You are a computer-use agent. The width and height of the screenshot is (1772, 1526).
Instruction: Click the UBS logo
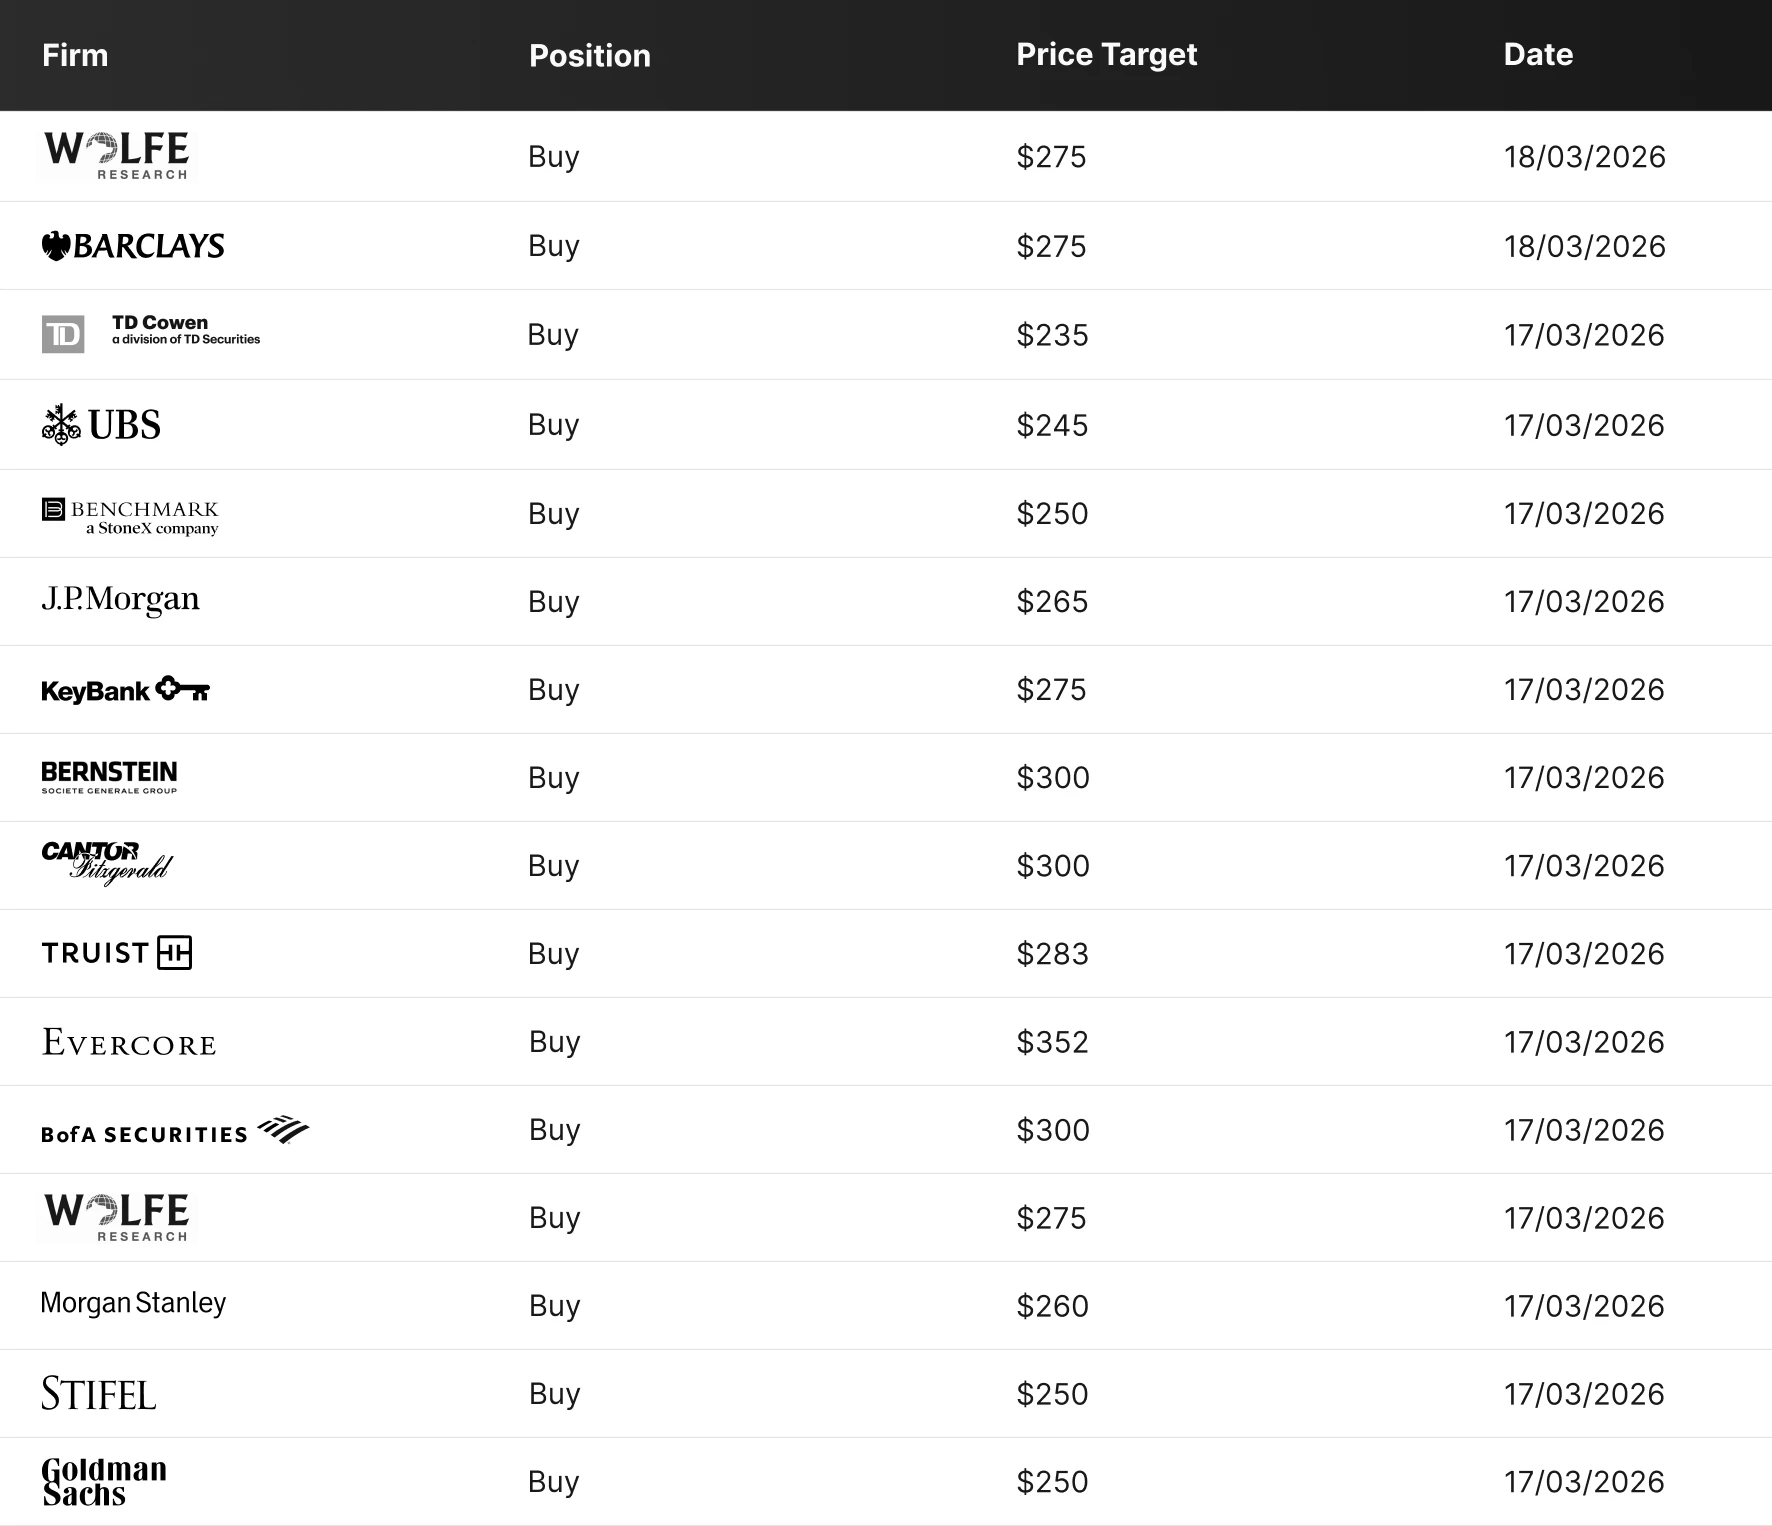click(101, 425)
